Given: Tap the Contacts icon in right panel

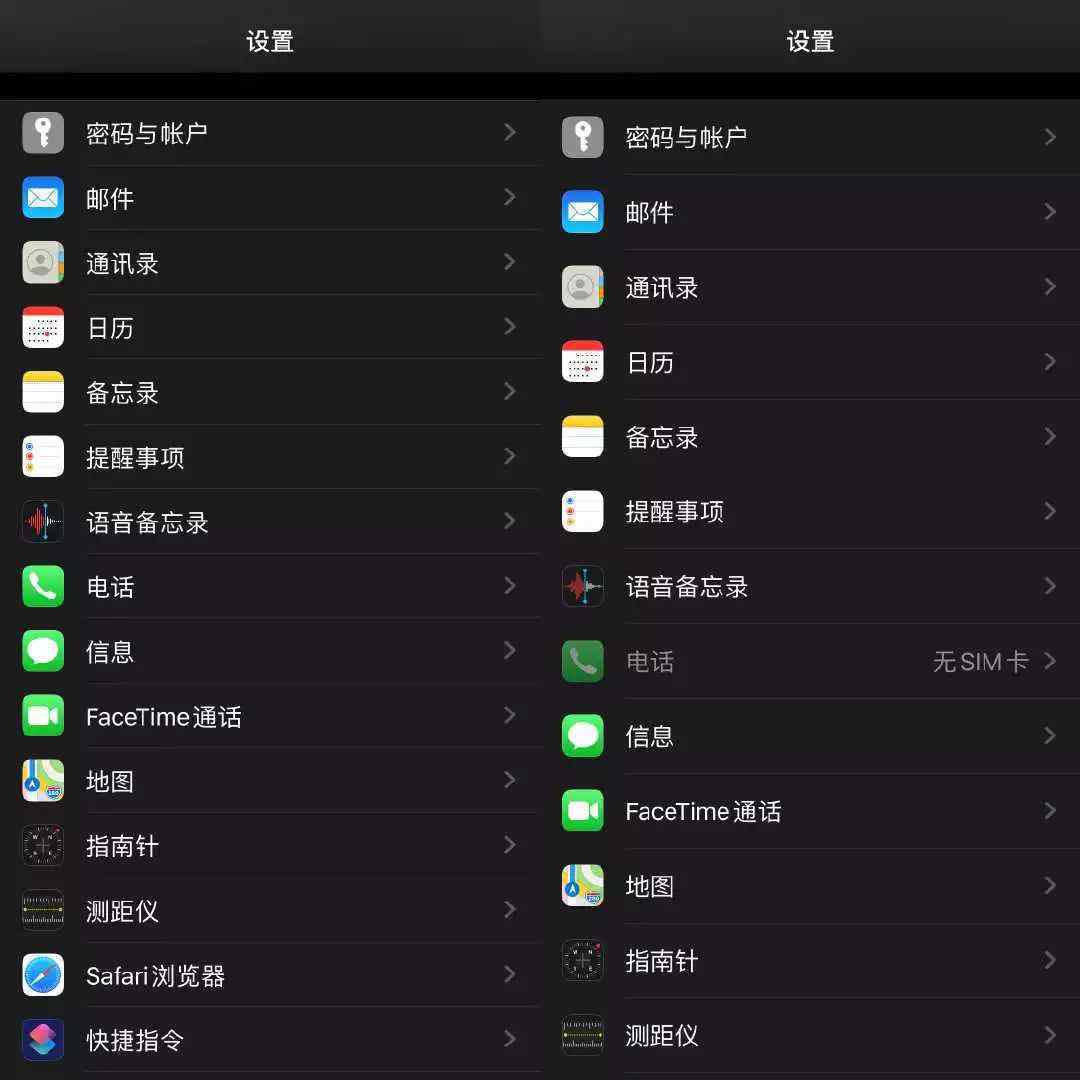Looking at the screenshot, I should coord(583,287).
